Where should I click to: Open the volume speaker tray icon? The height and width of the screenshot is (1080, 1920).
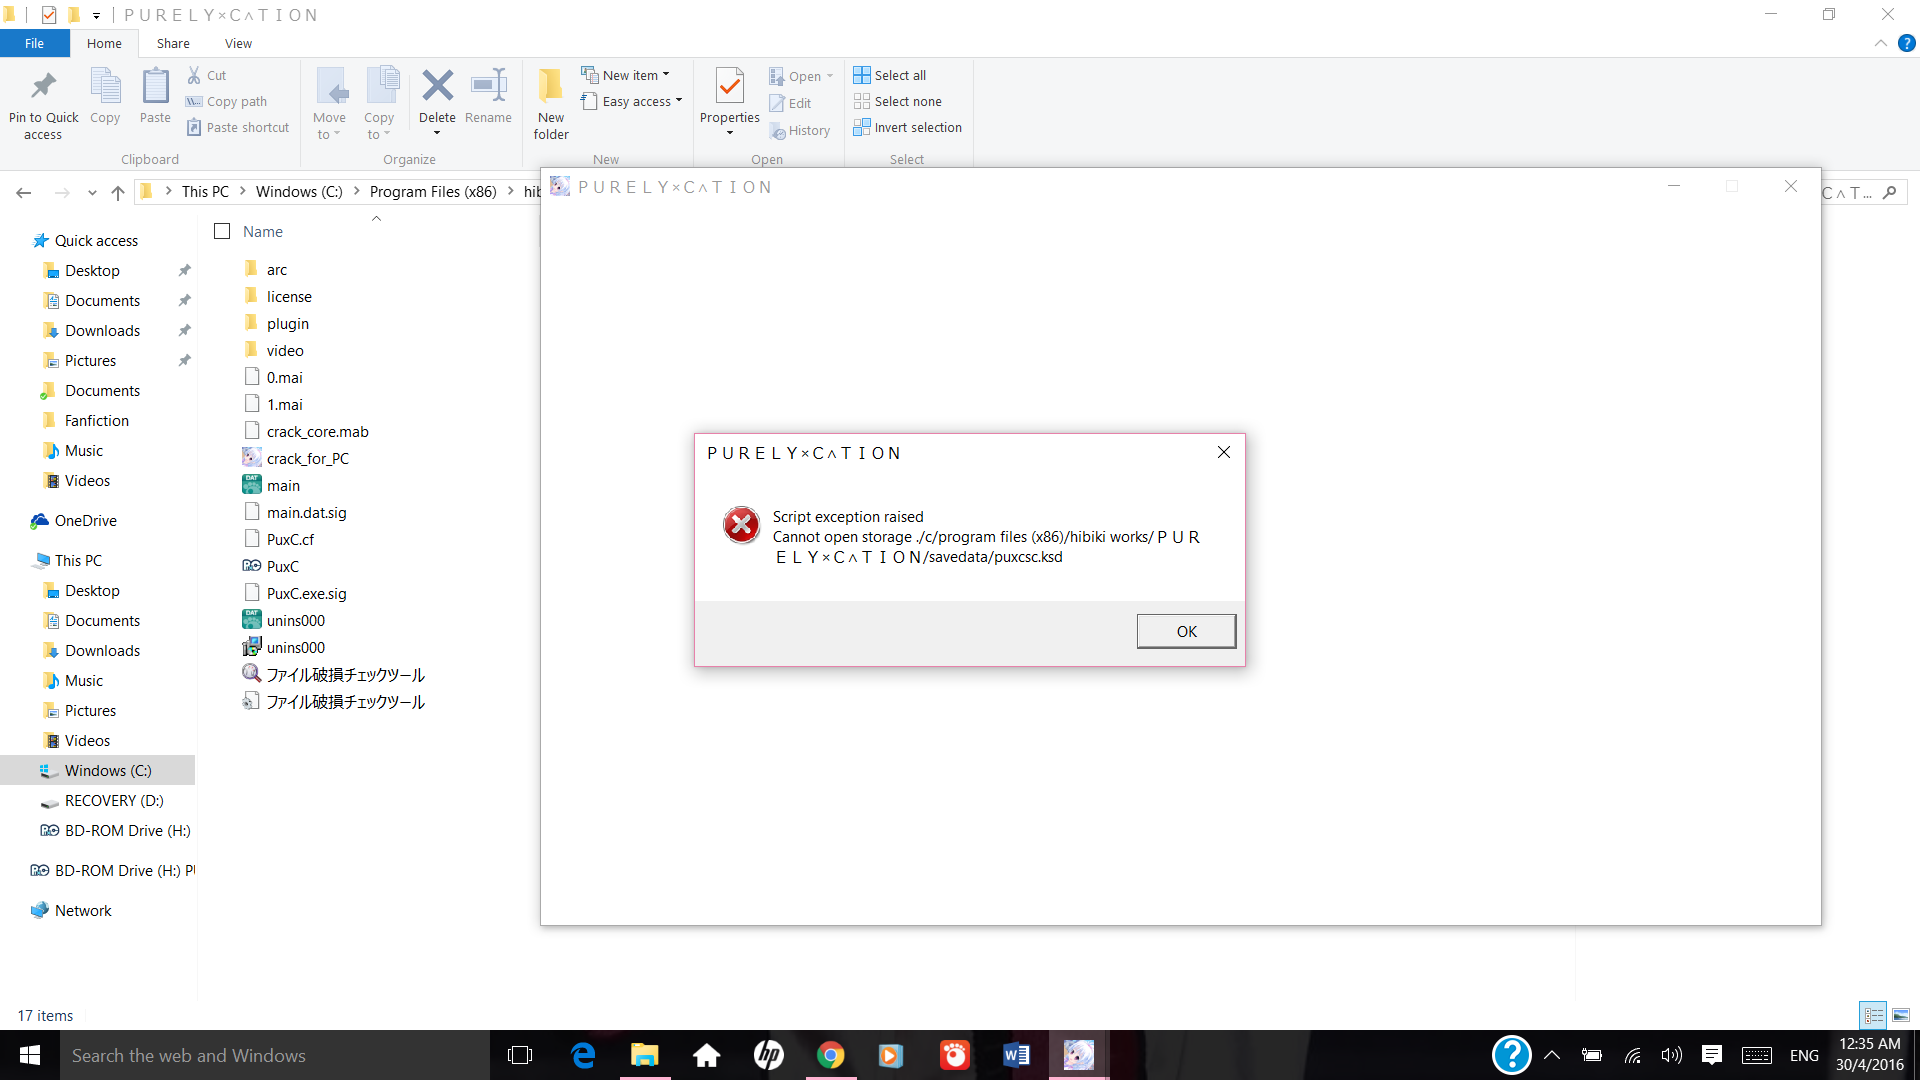coord(1671,1055)
